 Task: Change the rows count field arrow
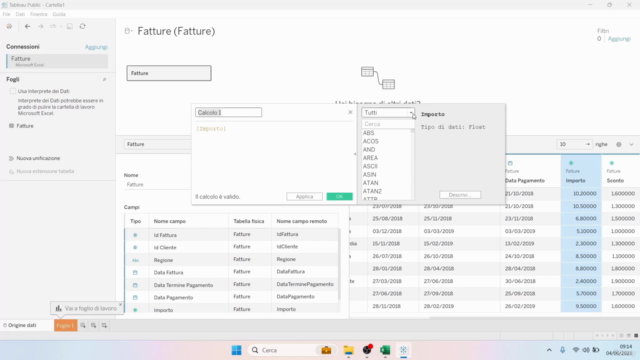pyautogui.click(x=587, y=144)
